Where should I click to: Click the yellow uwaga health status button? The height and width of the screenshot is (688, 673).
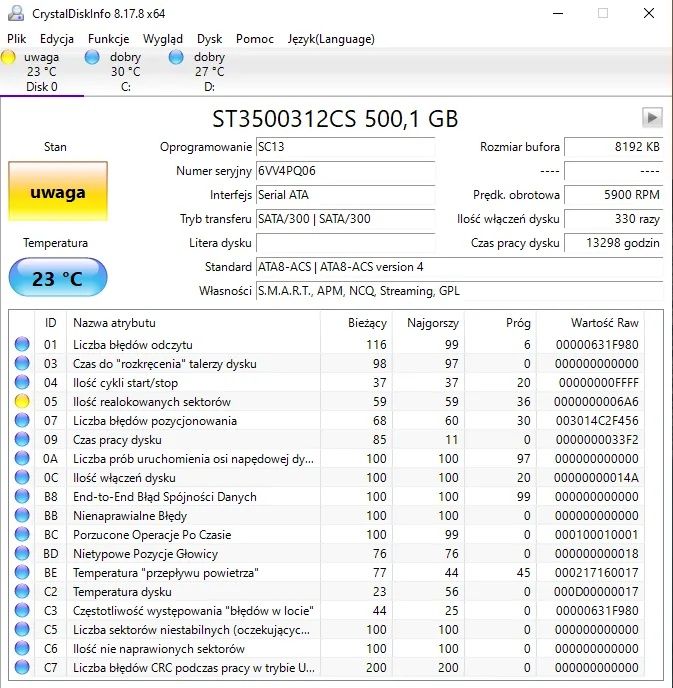click(58, 191)
